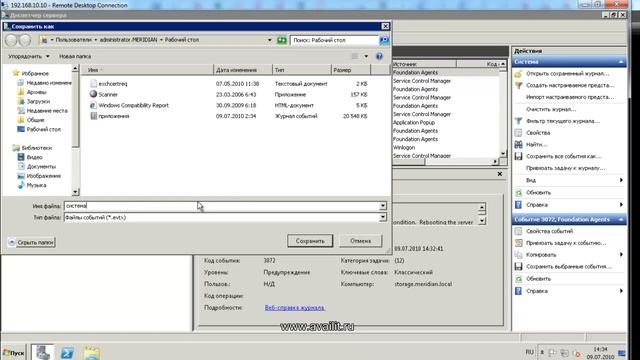The width and height of the screenshot is (640, 360).
Task: Sort by Имя column header
Action: point(147,70)
